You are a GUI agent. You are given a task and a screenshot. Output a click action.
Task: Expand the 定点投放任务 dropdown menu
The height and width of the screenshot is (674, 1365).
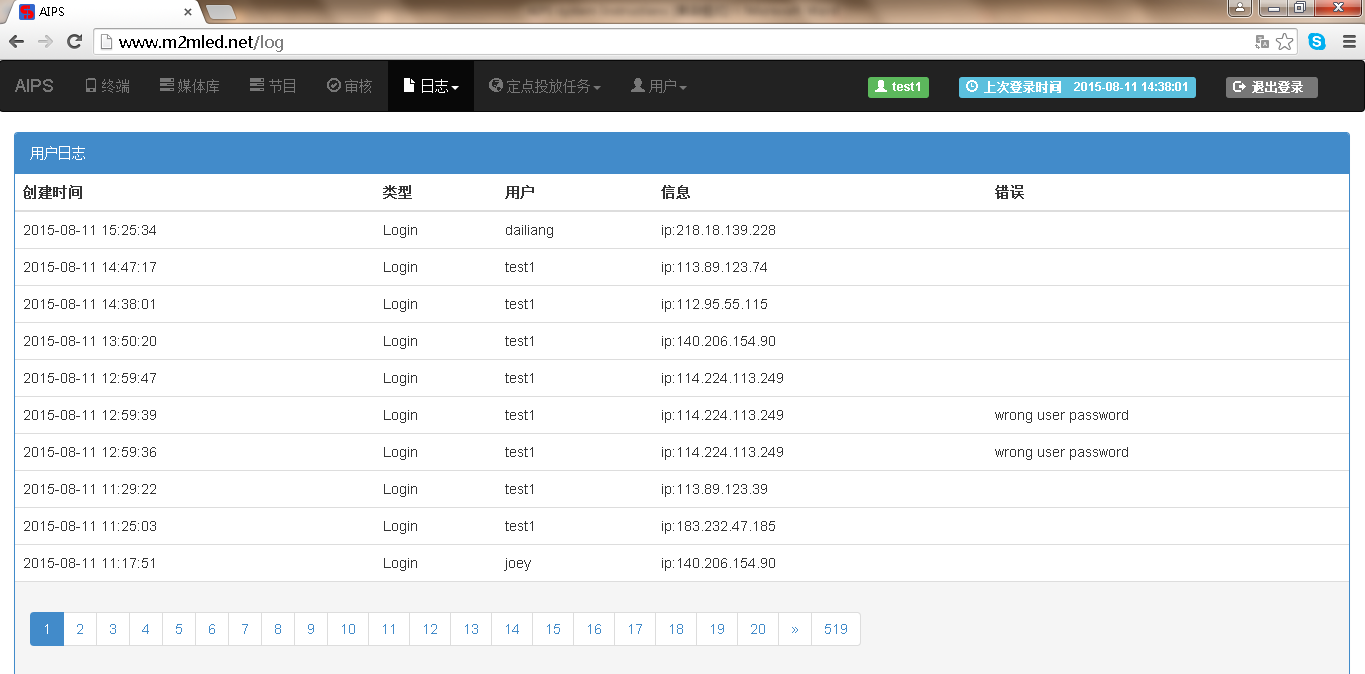[545, 86]
